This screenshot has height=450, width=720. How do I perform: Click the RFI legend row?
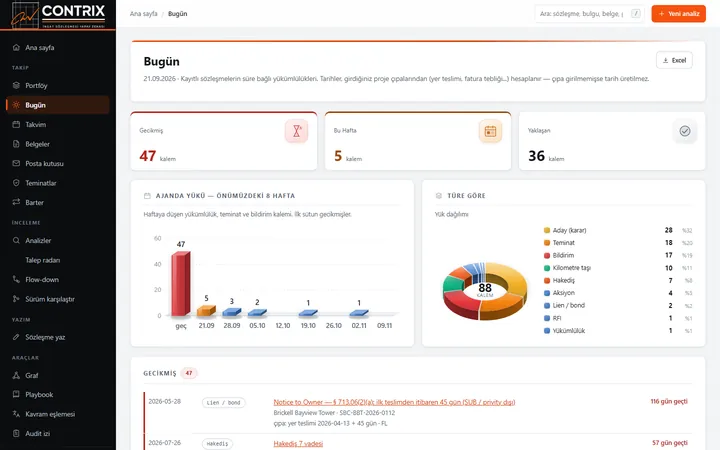(x=618, y=318)
